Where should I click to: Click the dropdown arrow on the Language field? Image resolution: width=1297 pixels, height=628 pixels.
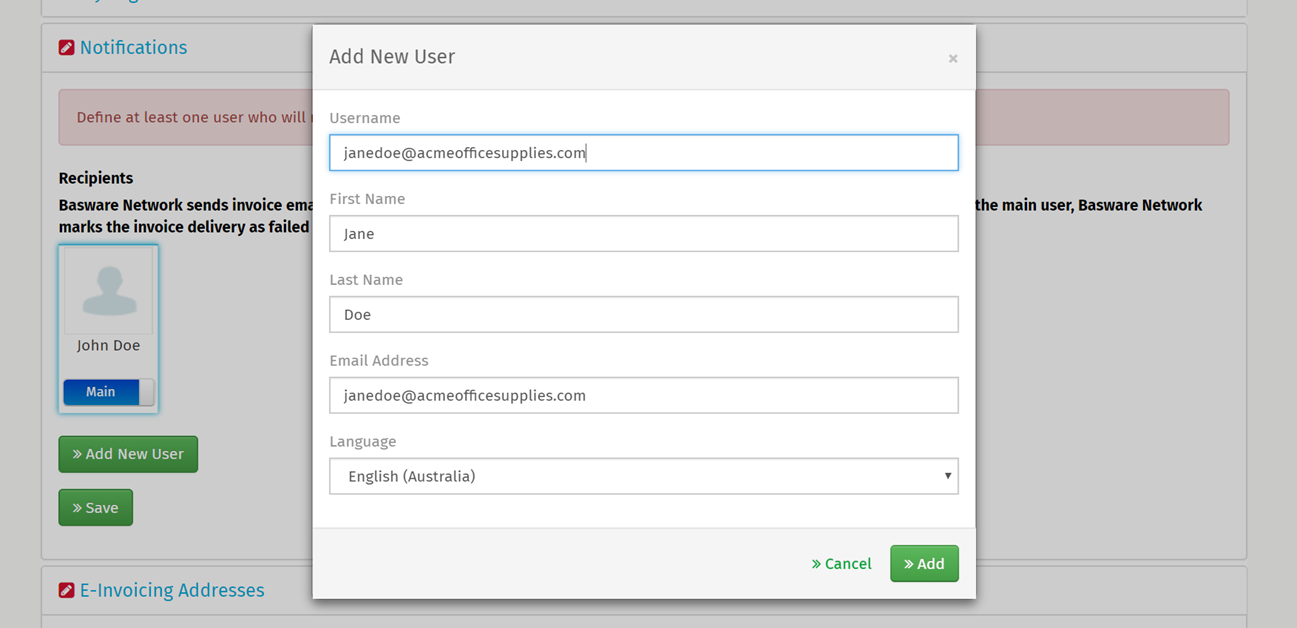click(x=947, y=476)
